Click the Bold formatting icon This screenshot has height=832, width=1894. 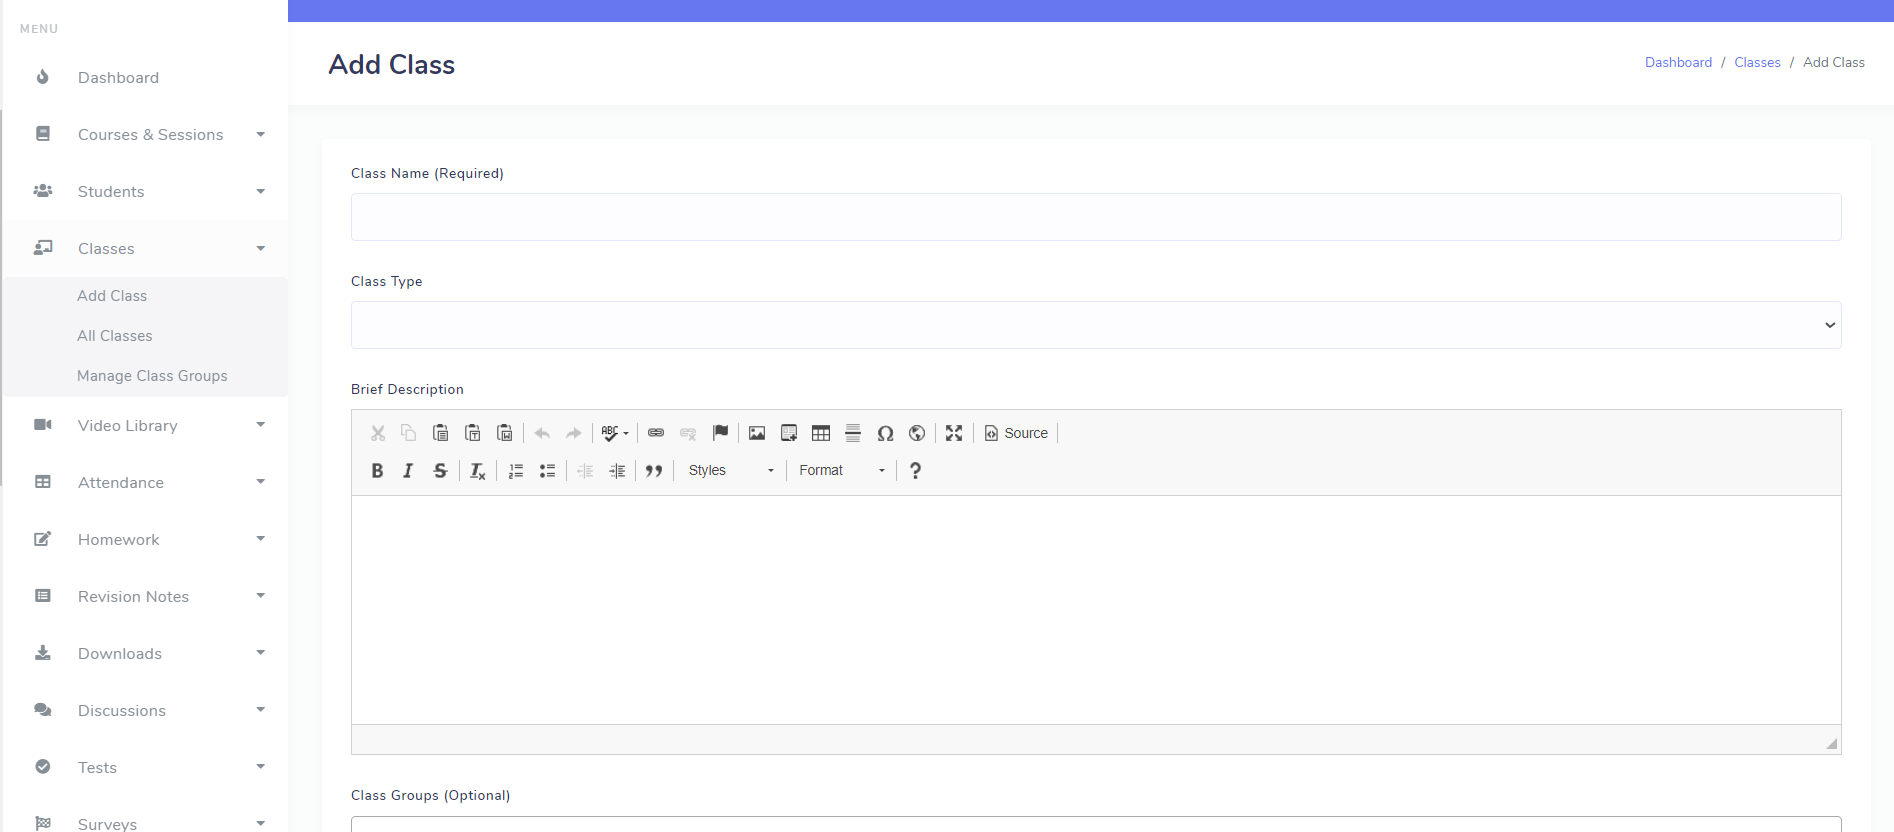click(377, 471)
